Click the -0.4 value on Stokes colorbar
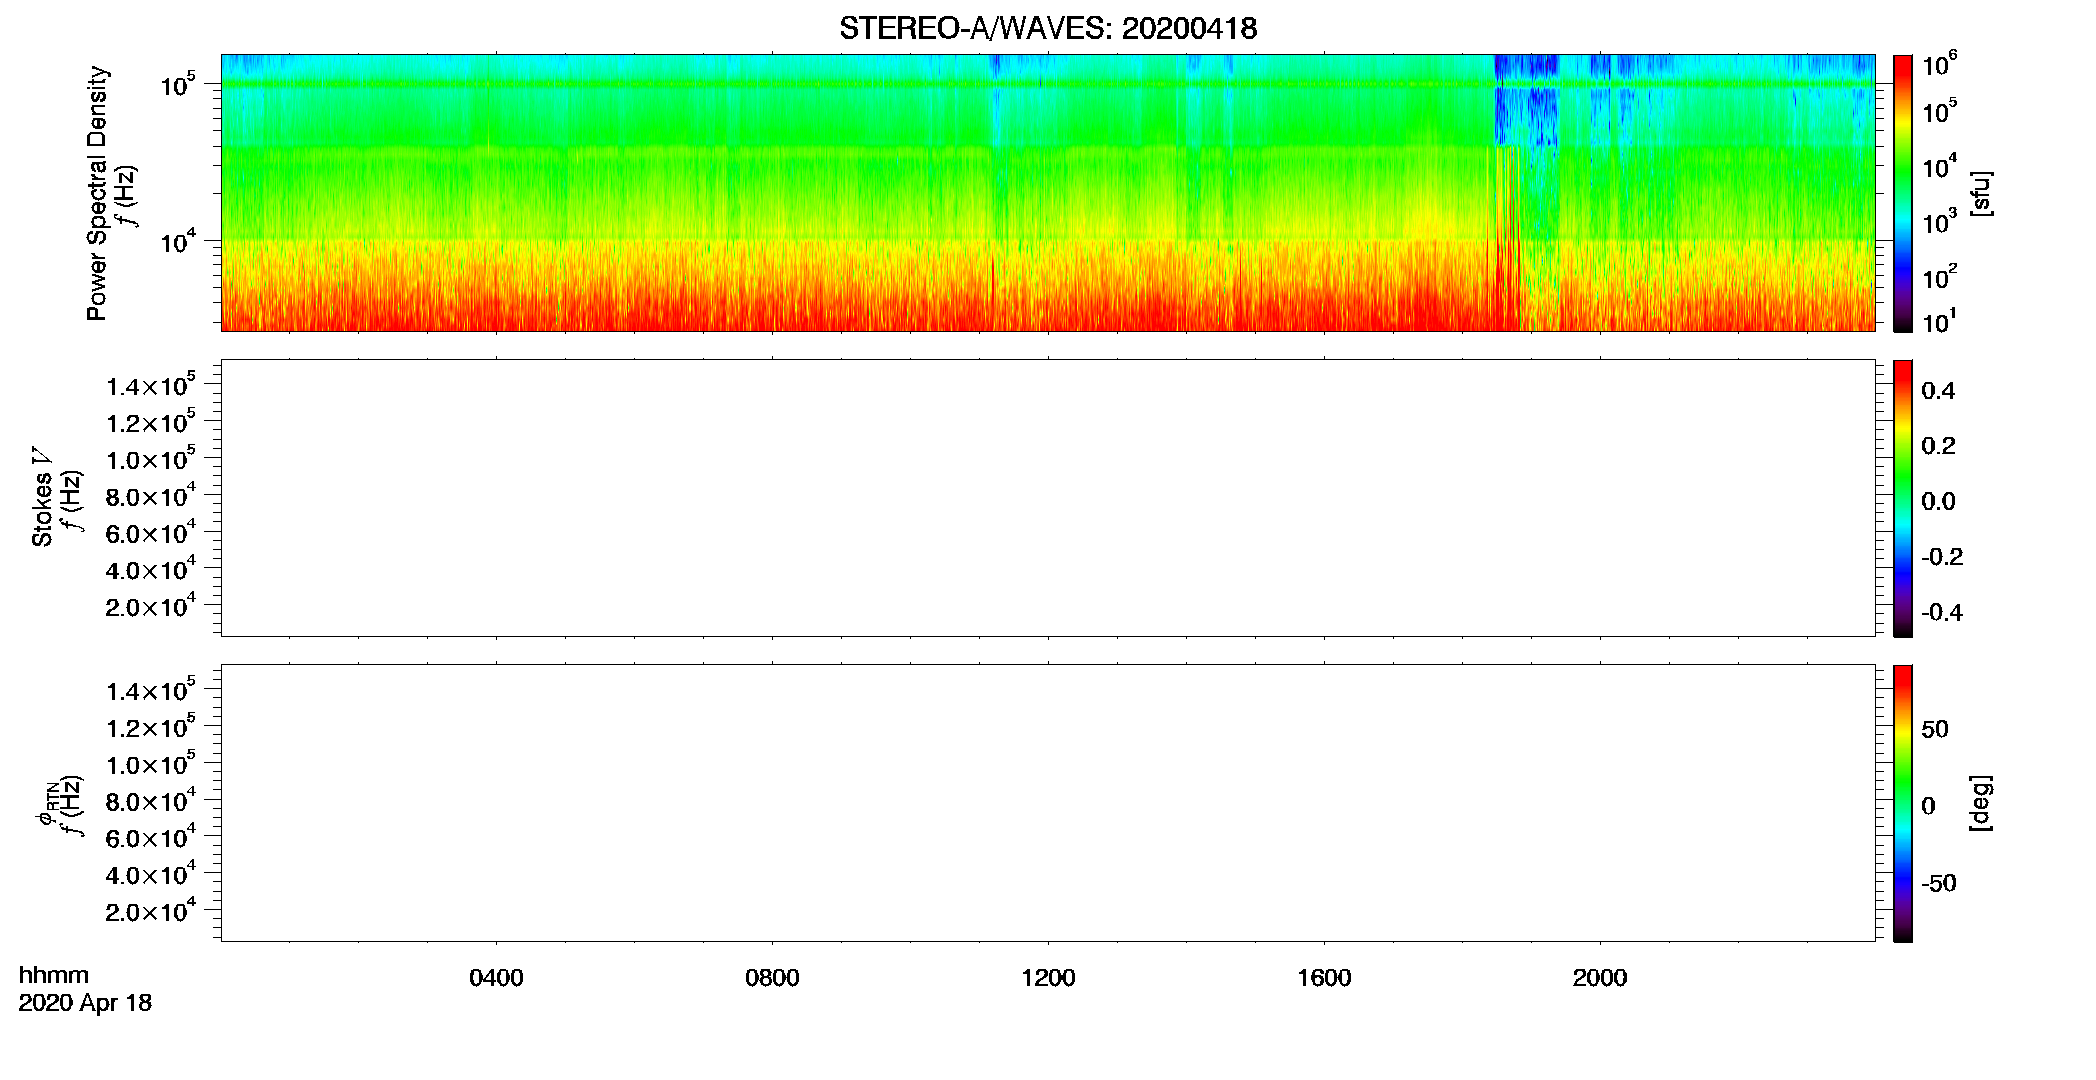The width and height of the screenshot is (2096, 1080). [1942, 613]
